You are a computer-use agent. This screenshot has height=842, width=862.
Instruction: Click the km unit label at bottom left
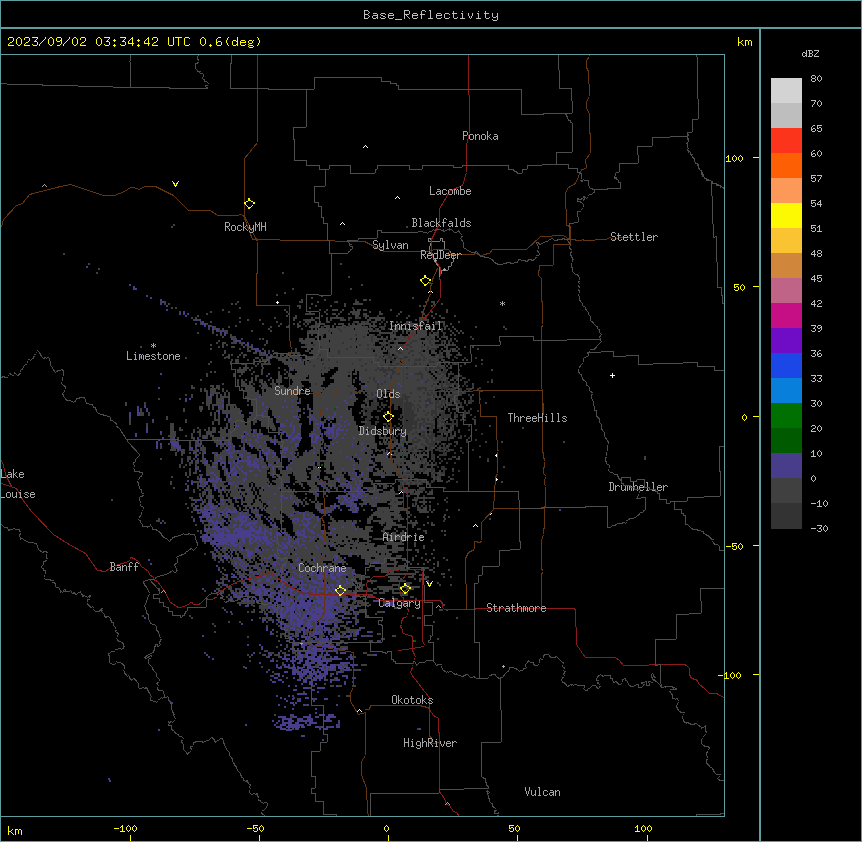tap(15, 830)
